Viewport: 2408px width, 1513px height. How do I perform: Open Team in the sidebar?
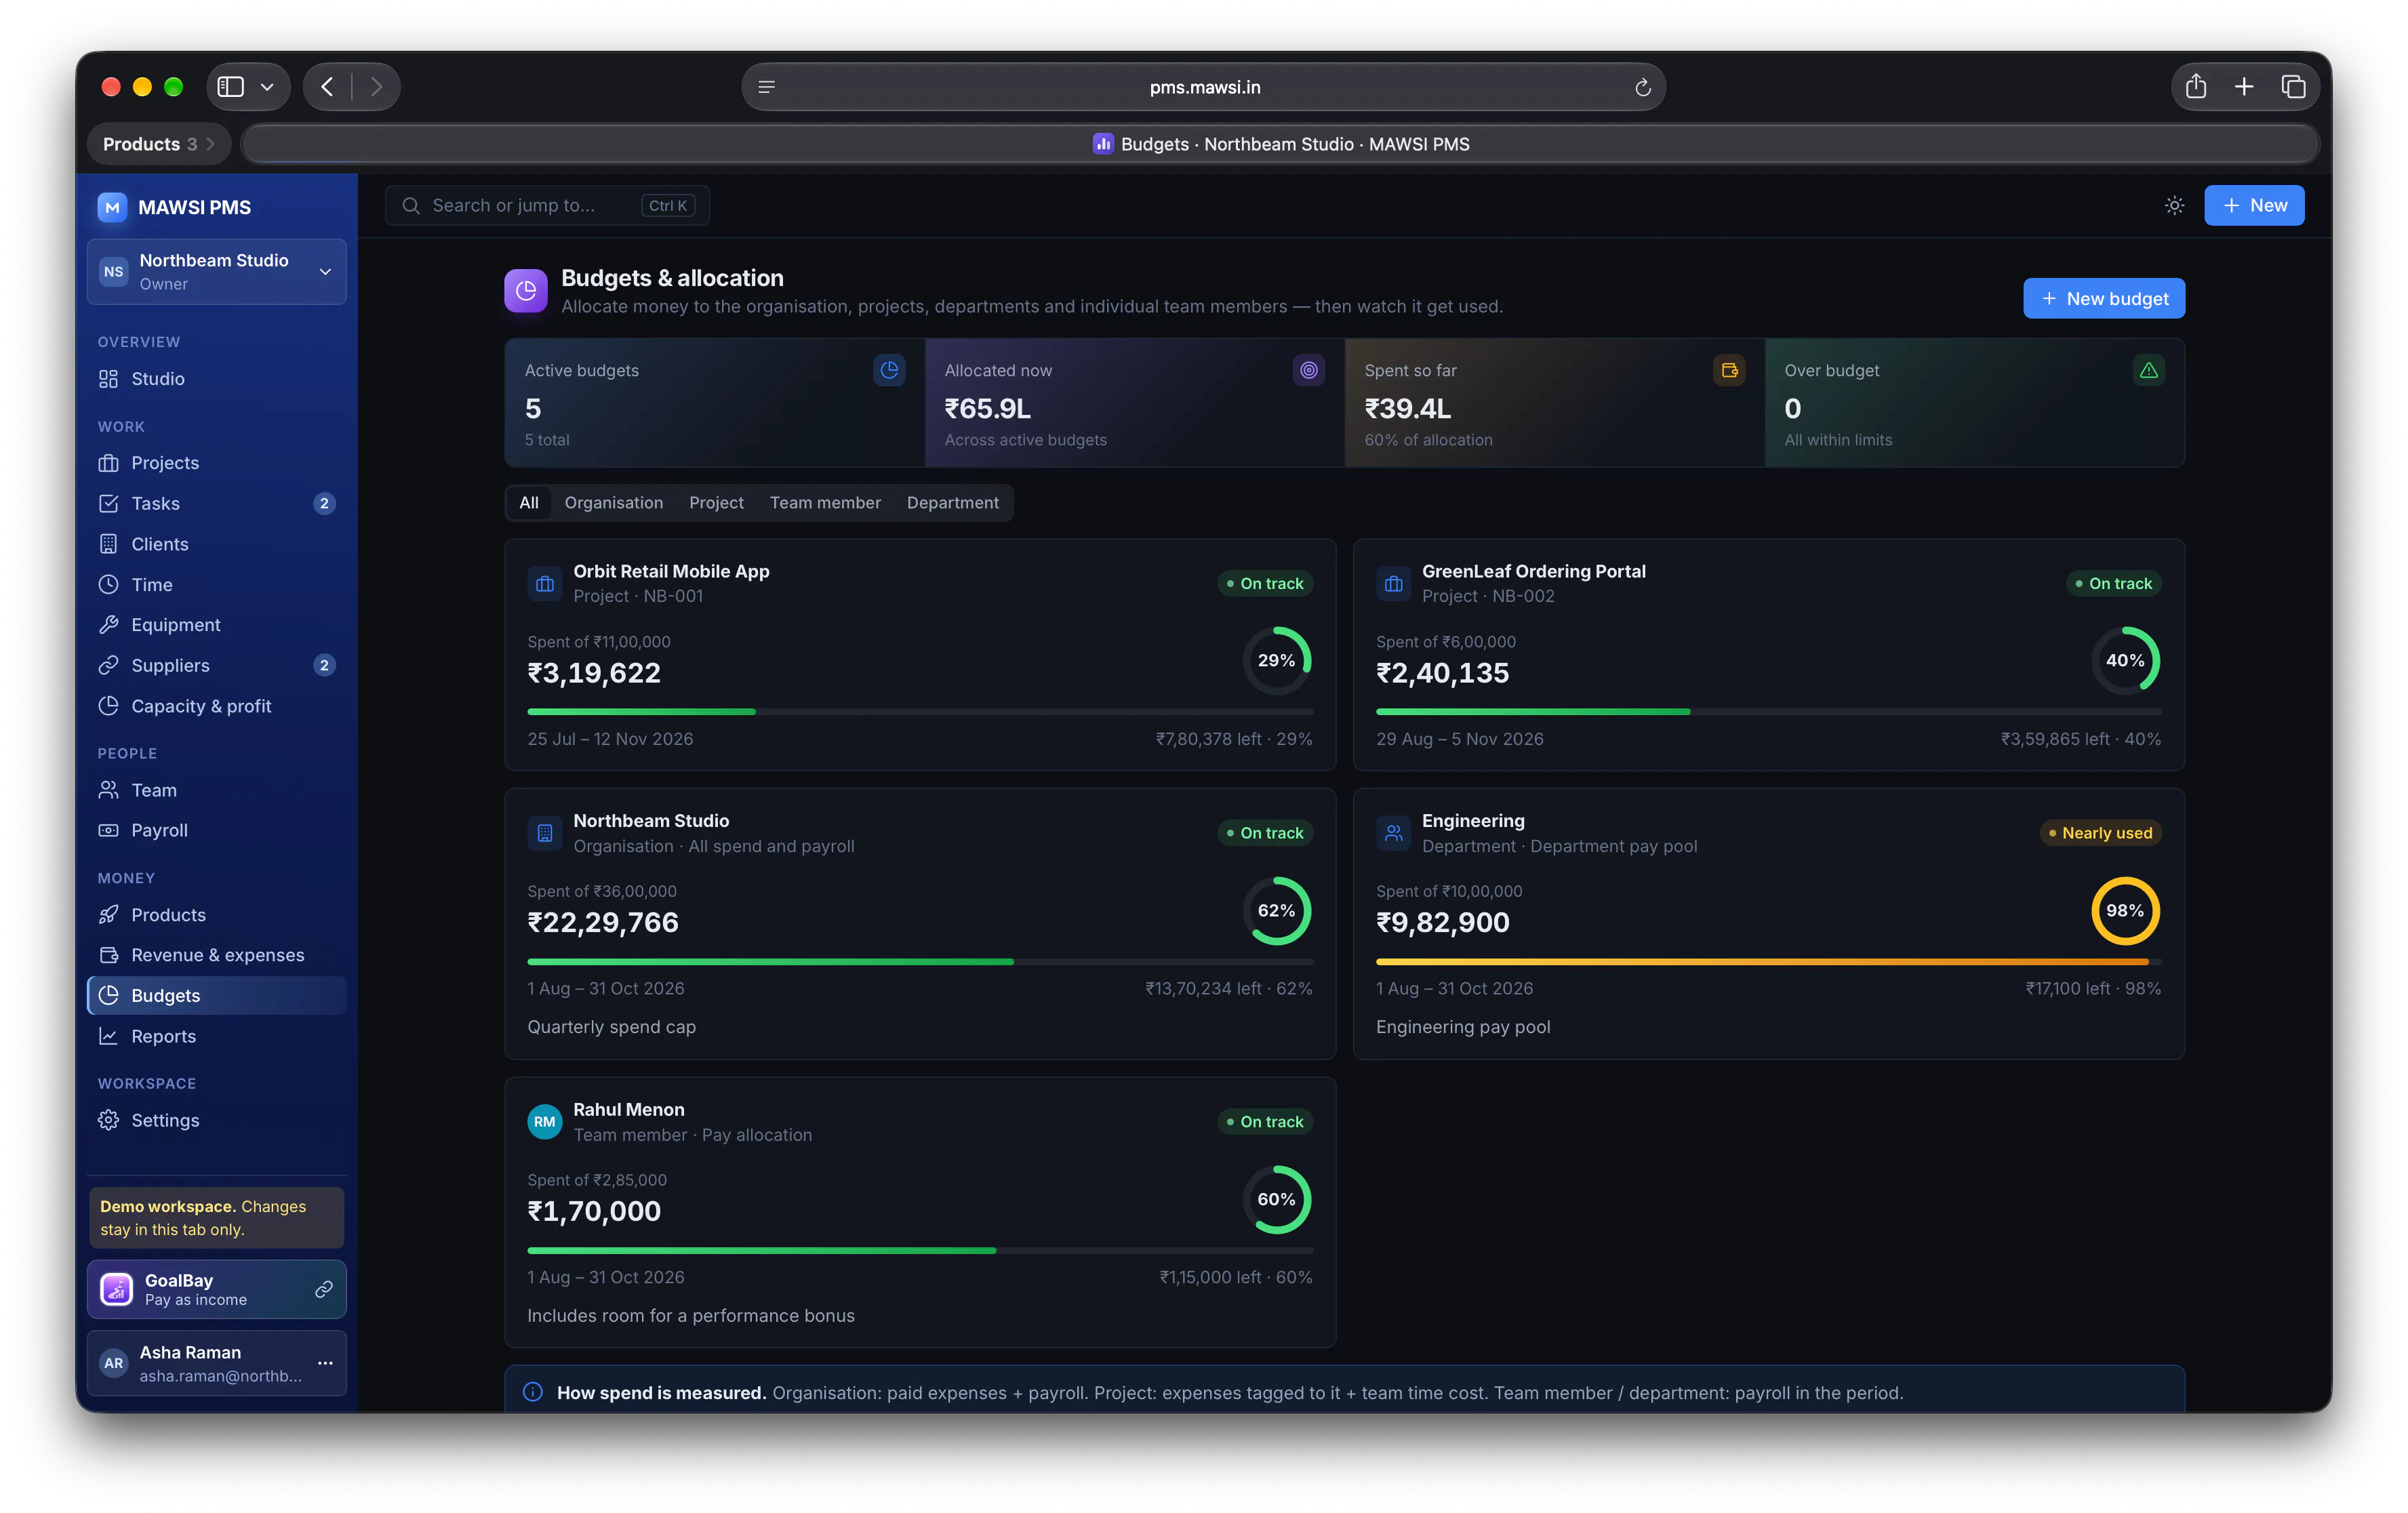coord(217,790)
